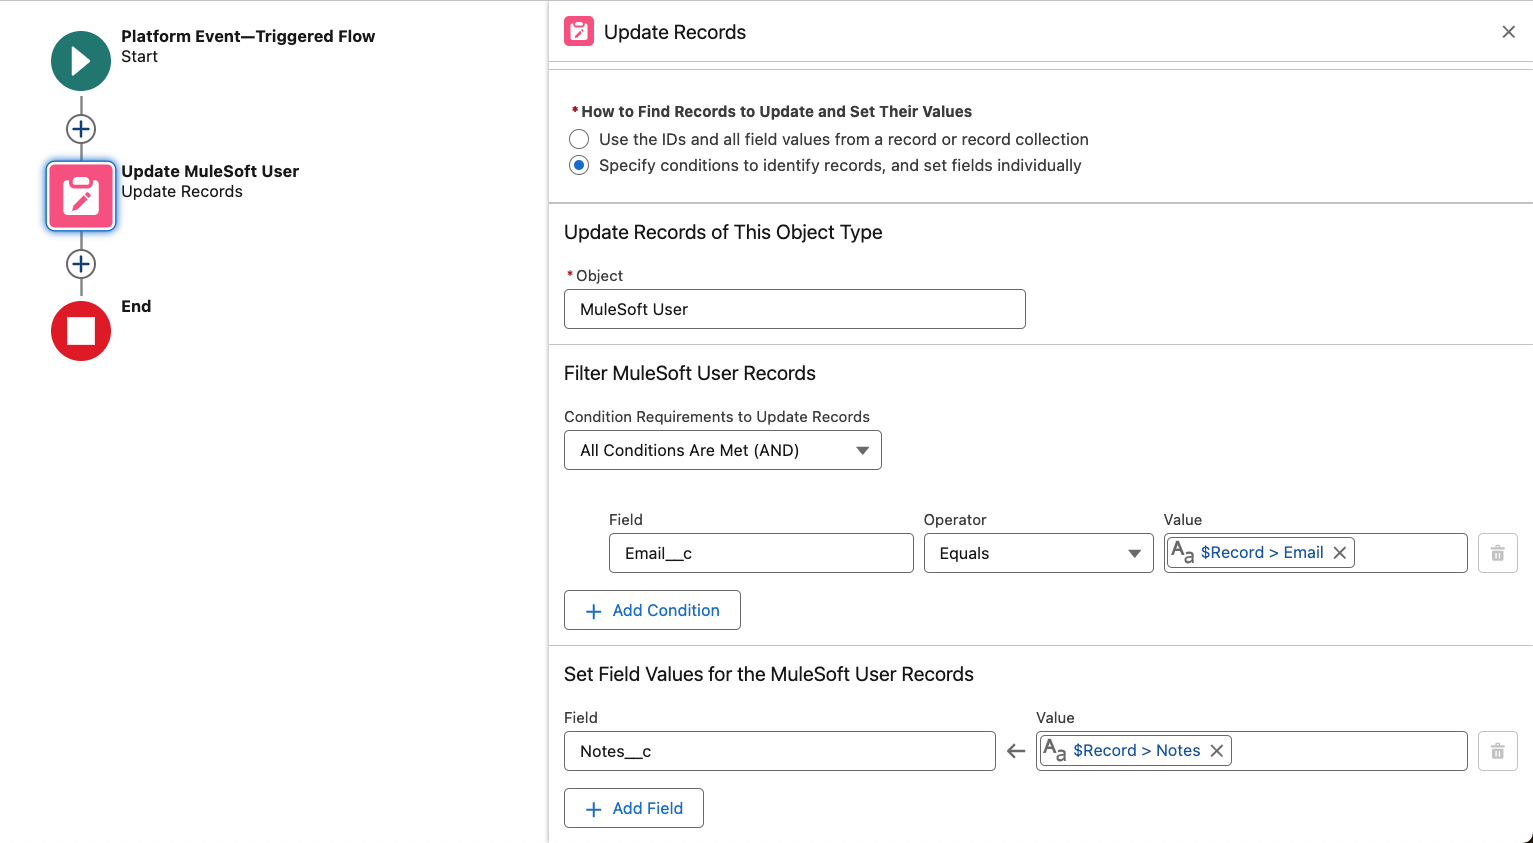The width and height of the screenshot is (1533, 843).
Task: Select the specify conditions radio option
Action: click(x=579, y=165)
